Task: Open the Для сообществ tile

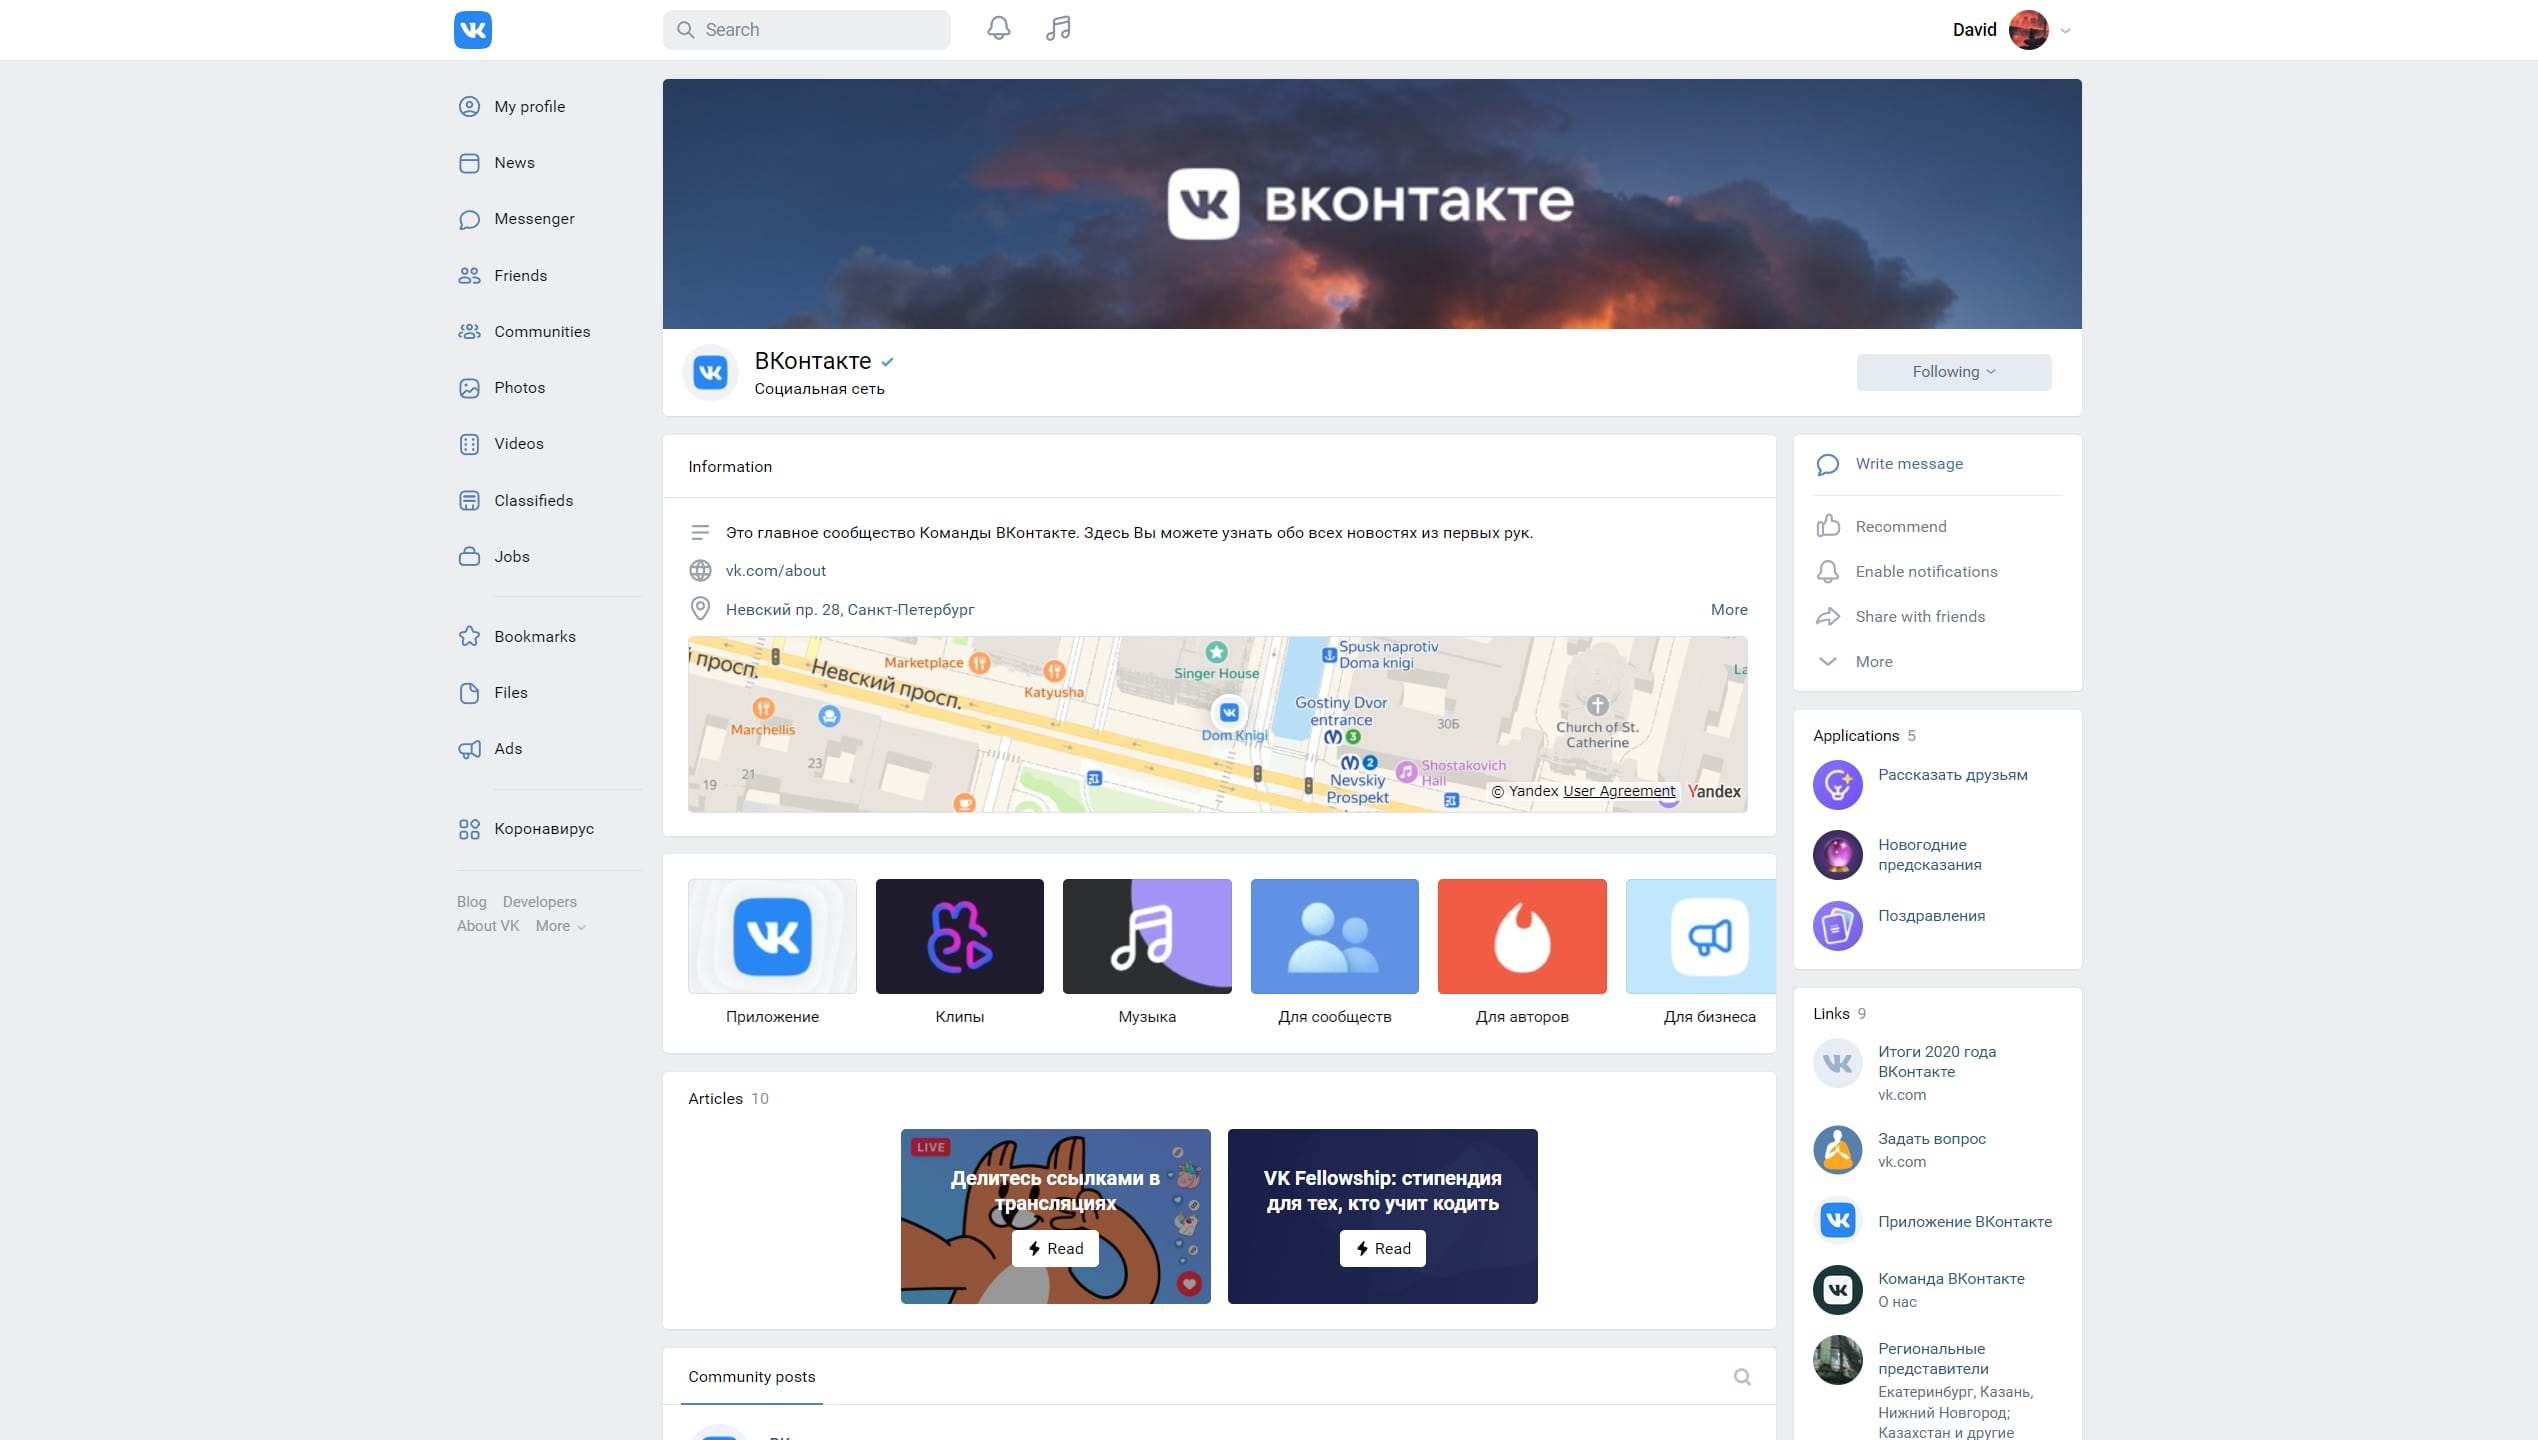Action: (x=1334, y=952)
